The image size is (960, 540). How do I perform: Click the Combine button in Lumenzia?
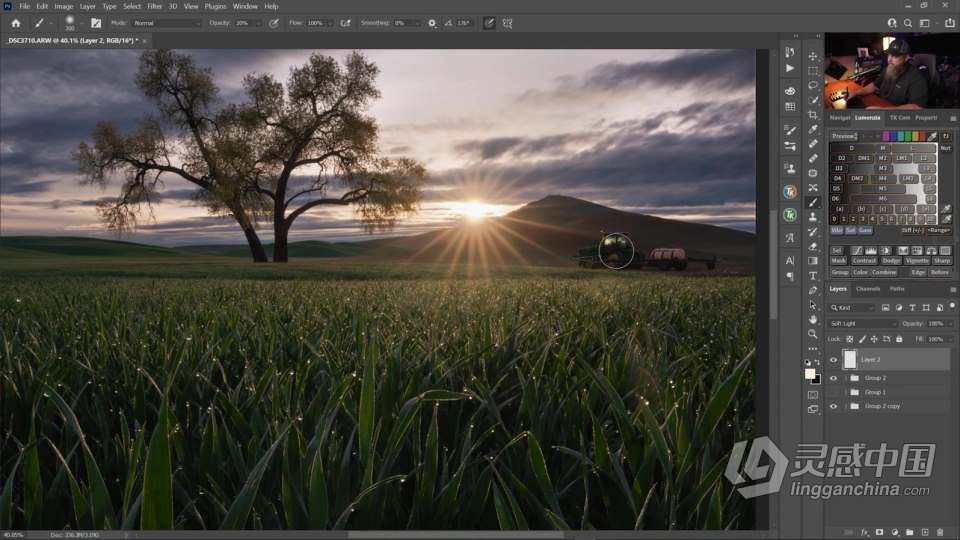(x=883, y=272)
